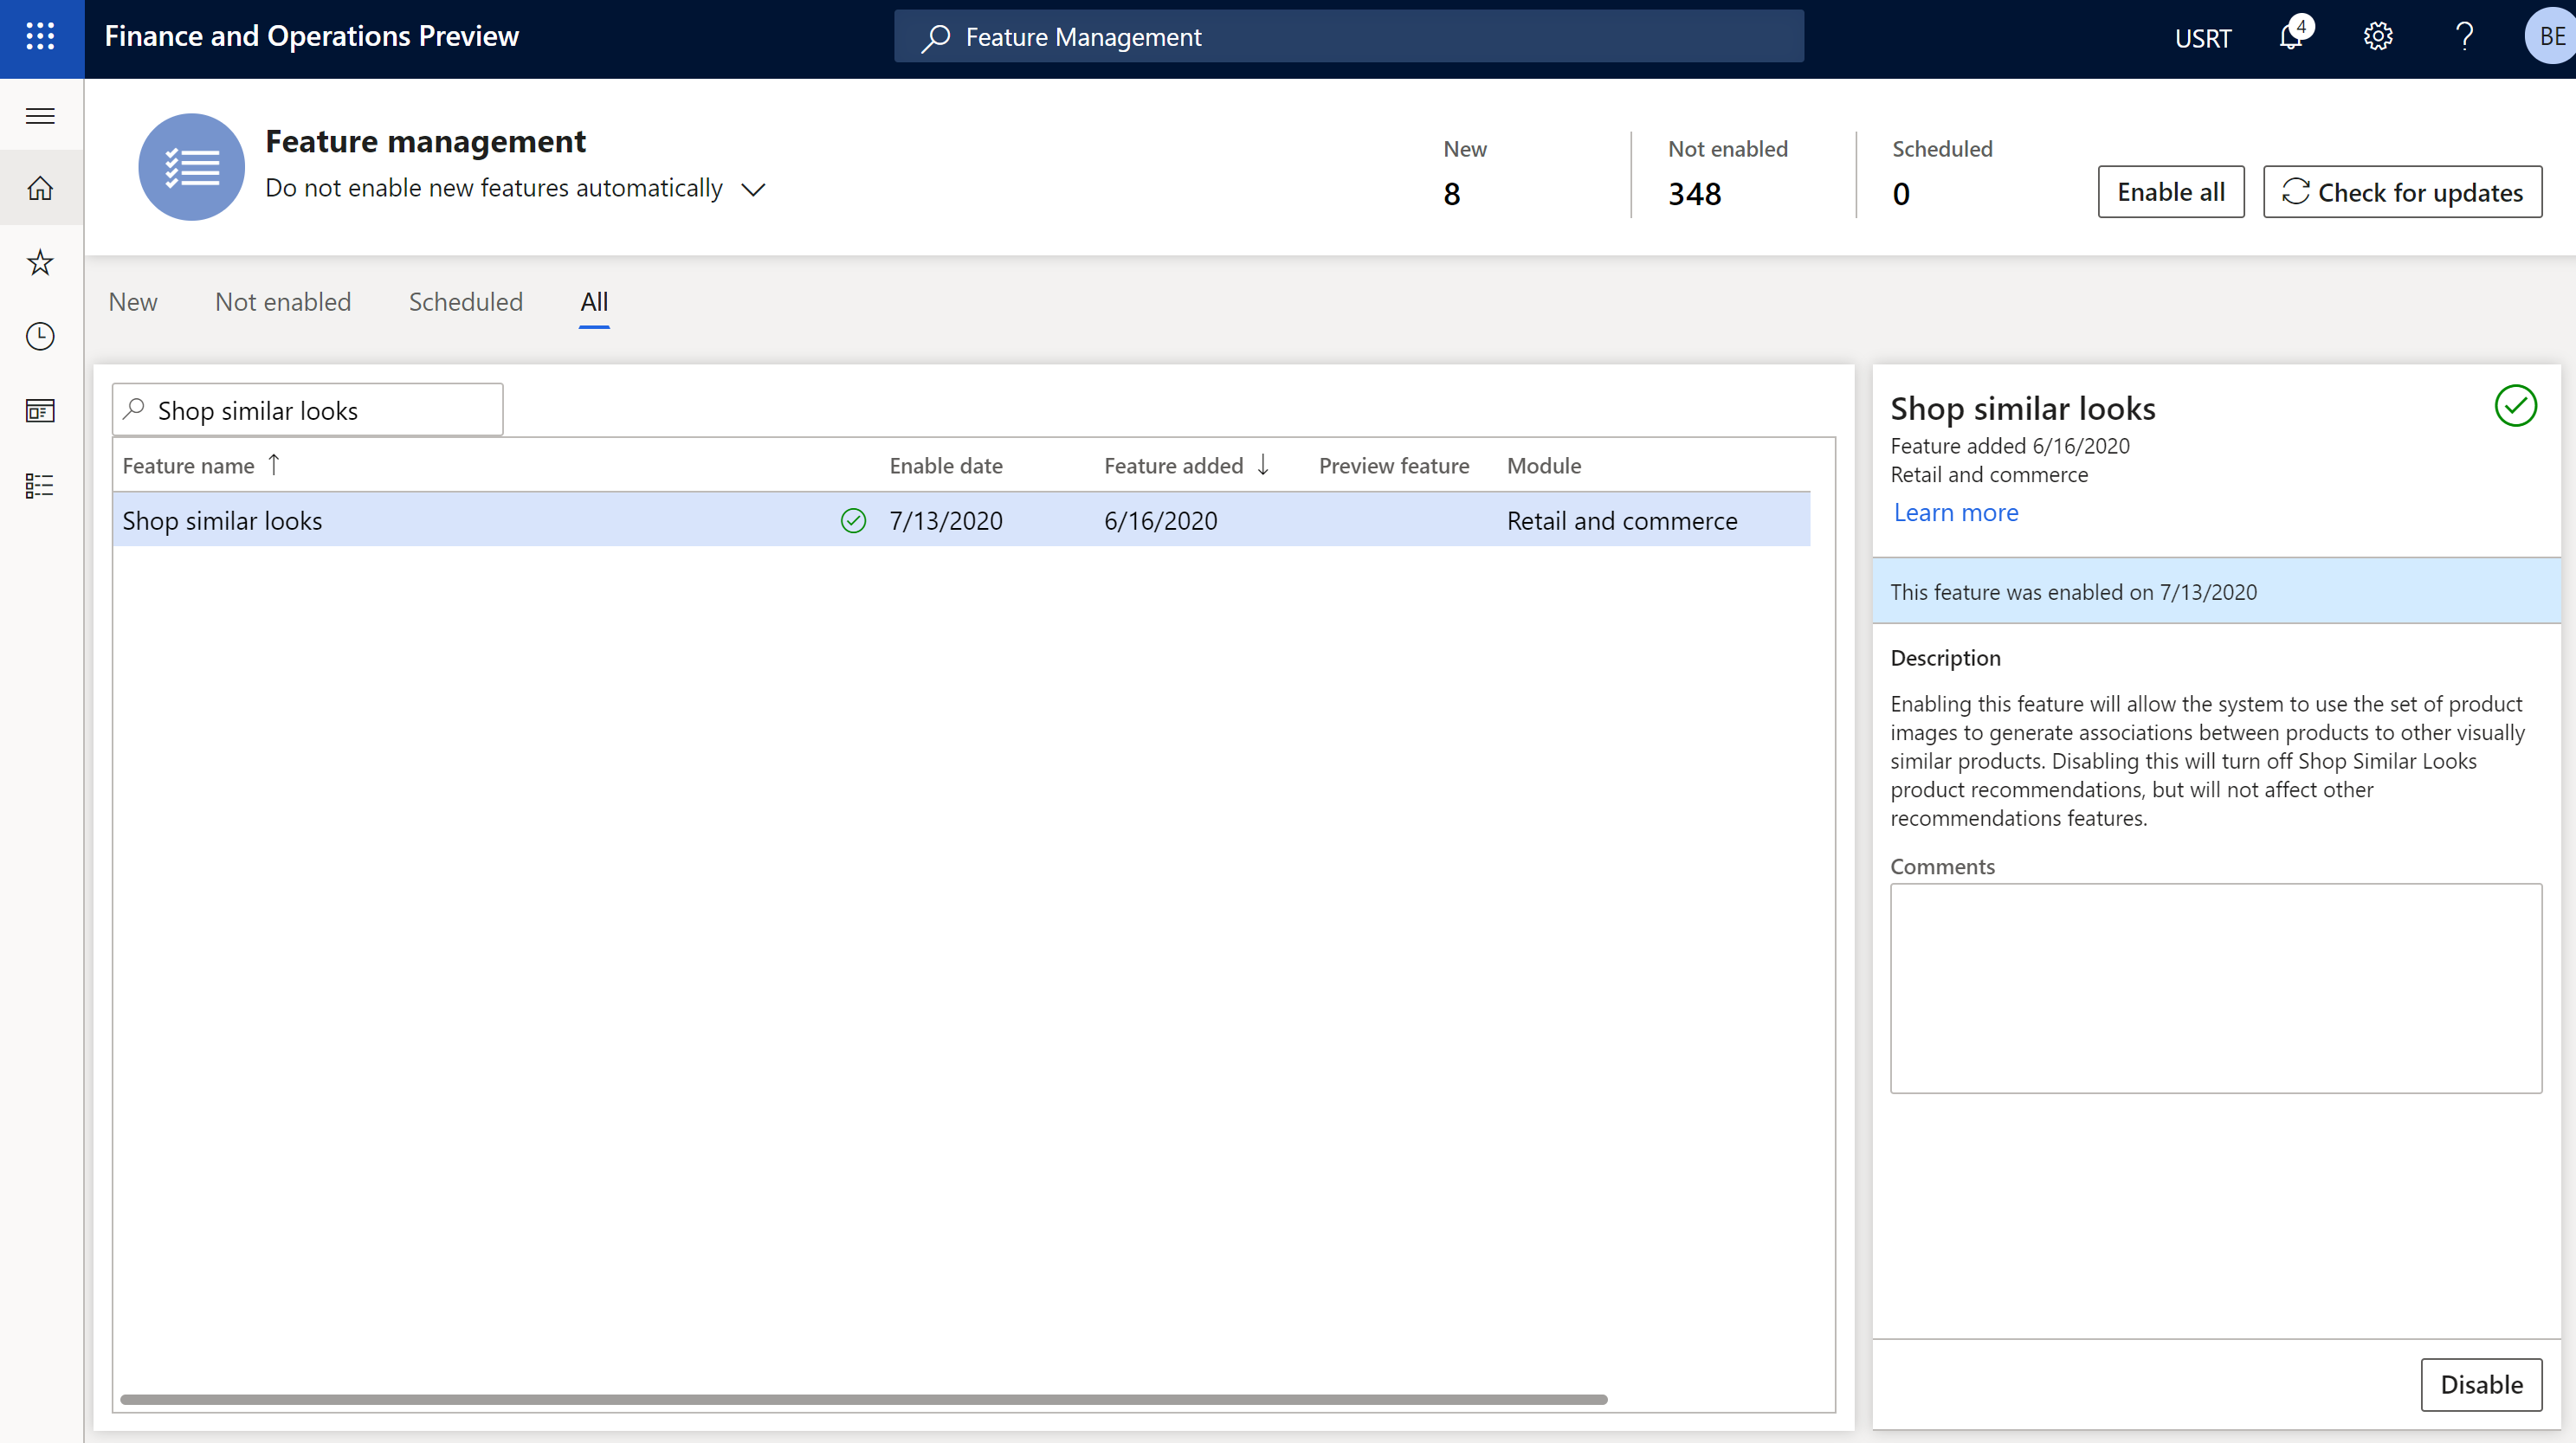The width and height of the screenshot is (2576, 1443).
Task: Select the Not enabled tab
Action: click(283, 300)
